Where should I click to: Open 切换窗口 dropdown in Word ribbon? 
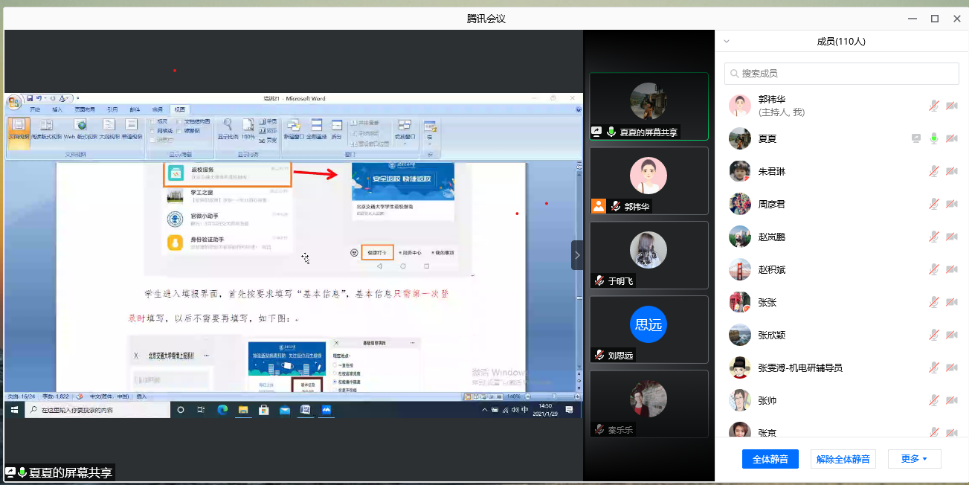click(404, 131)
